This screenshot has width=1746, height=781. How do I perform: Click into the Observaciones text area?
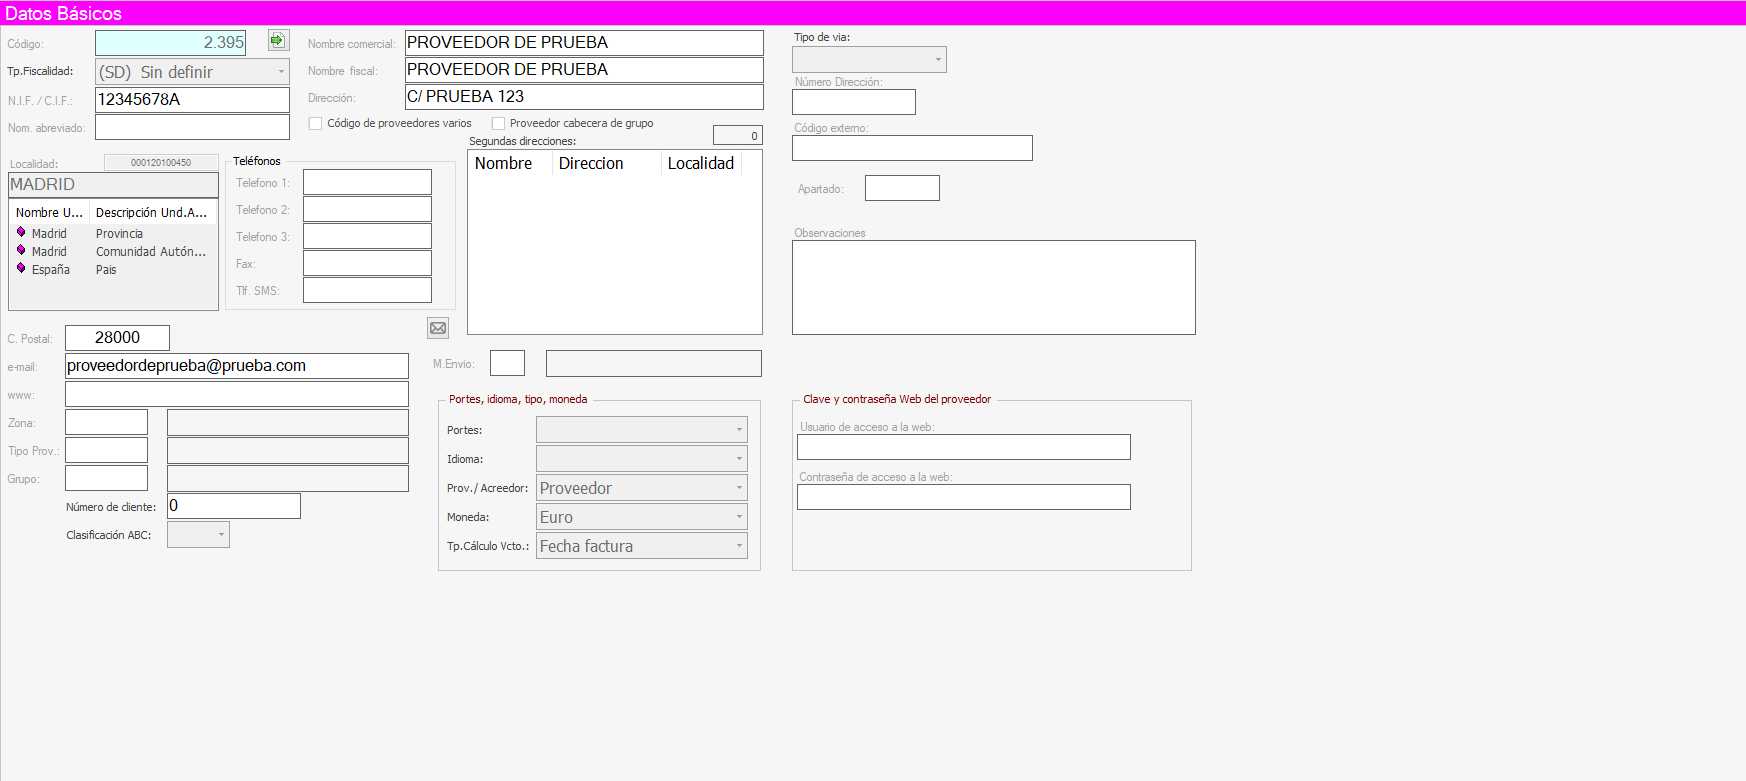pyautogui.click(x=993, y=287)
